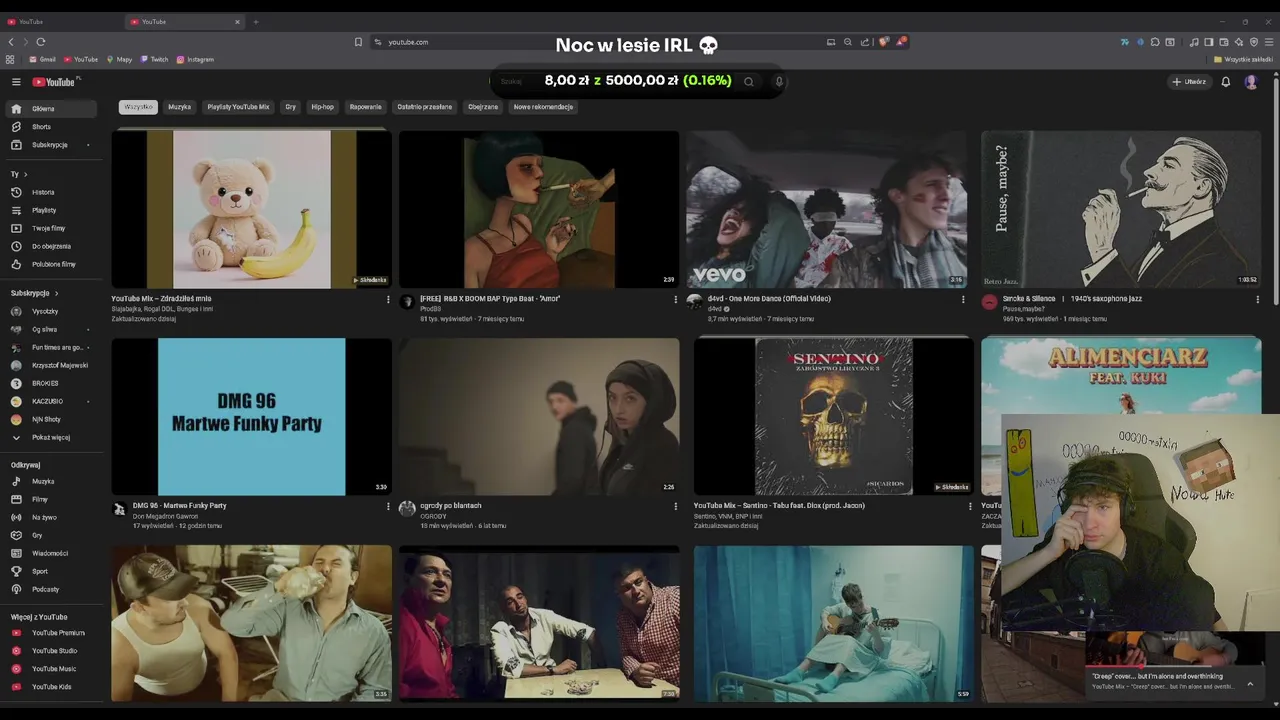Image resolution: width=1280 pixels, height=720 pixels.
Task: Open YouTube Premium link
Action: point(52,633)
